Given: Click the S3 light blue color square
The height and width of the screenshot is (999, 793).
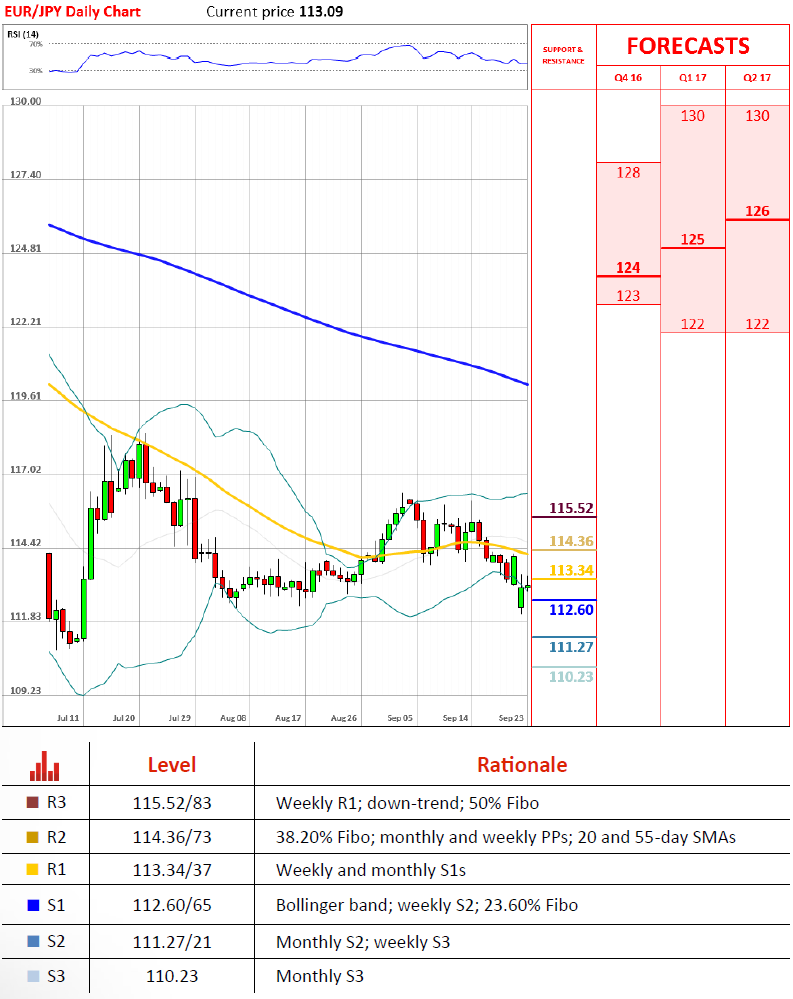Looking at the screenshot, I should click(x=33, y=974).
